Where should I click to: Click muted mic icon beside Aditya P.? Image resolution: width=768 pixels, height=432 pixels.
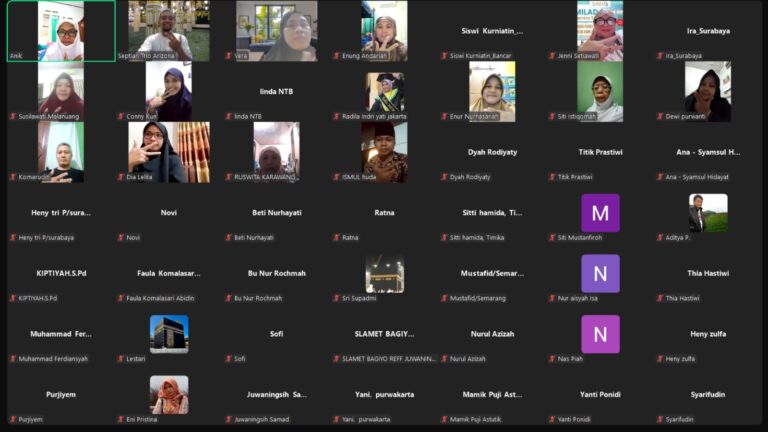coord(659,238)
